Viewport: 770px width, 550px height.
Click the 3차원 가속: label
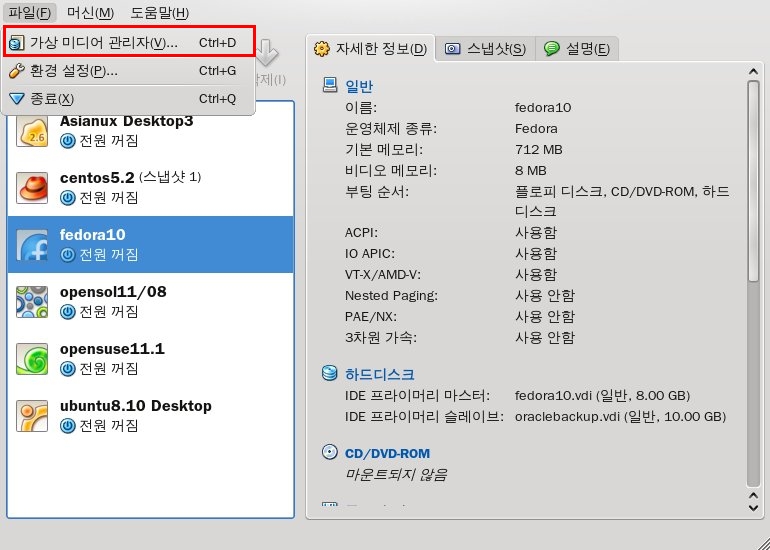[381, 338]
